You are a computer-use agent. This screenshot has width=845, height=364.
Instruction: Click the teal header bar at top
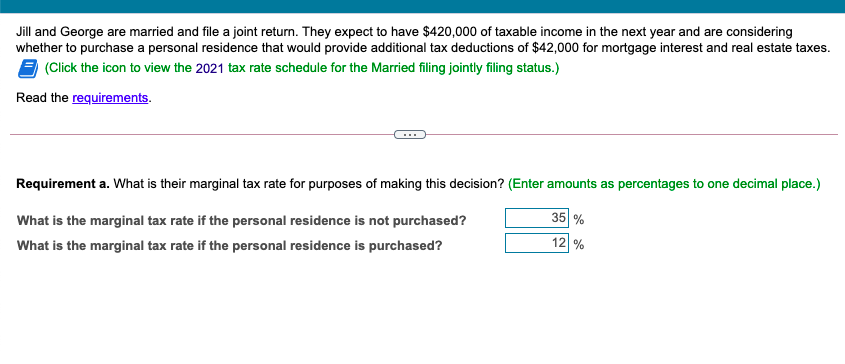click(x=422, y=6)
